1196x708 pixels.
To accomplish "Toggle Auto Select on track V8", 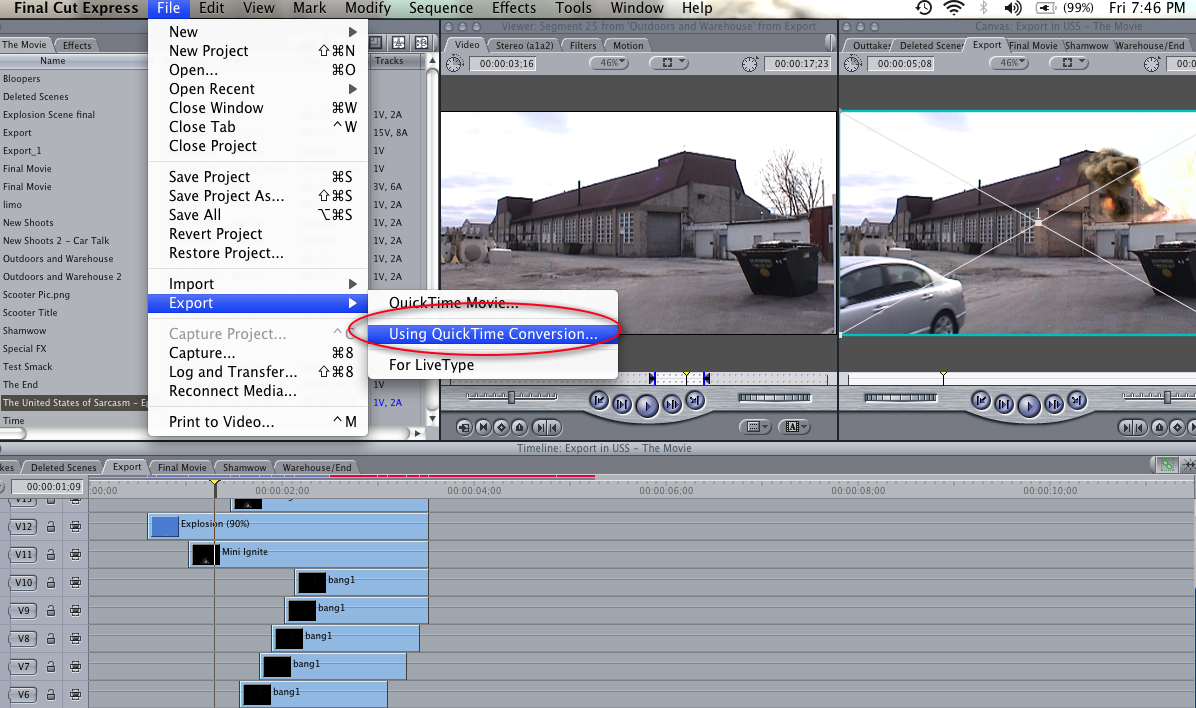I will coord(76,639).
